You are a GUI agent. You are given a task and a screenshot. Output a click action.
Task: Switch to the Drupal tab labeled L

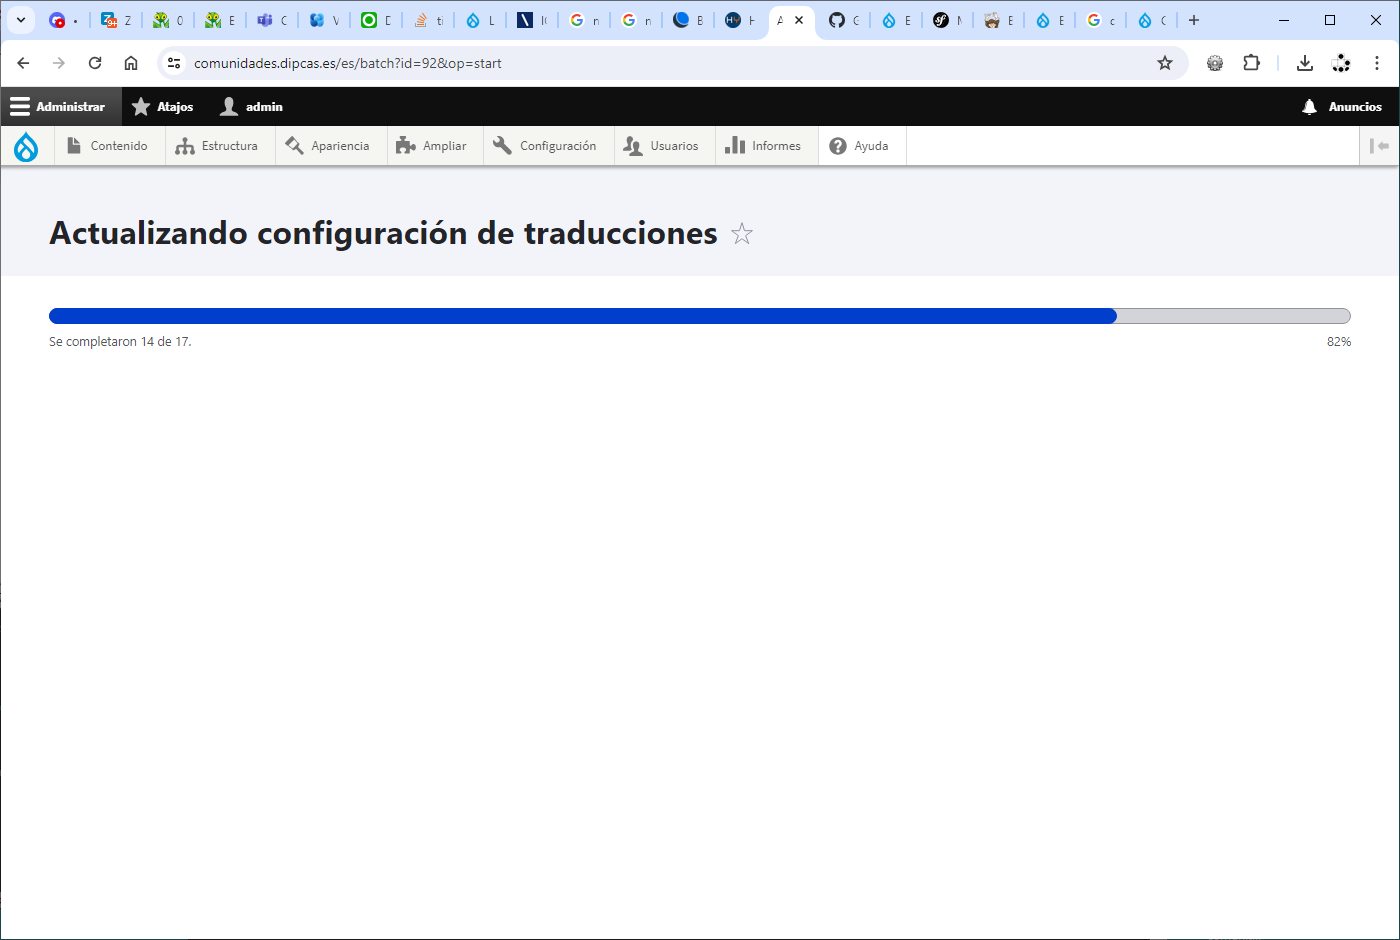480,20
